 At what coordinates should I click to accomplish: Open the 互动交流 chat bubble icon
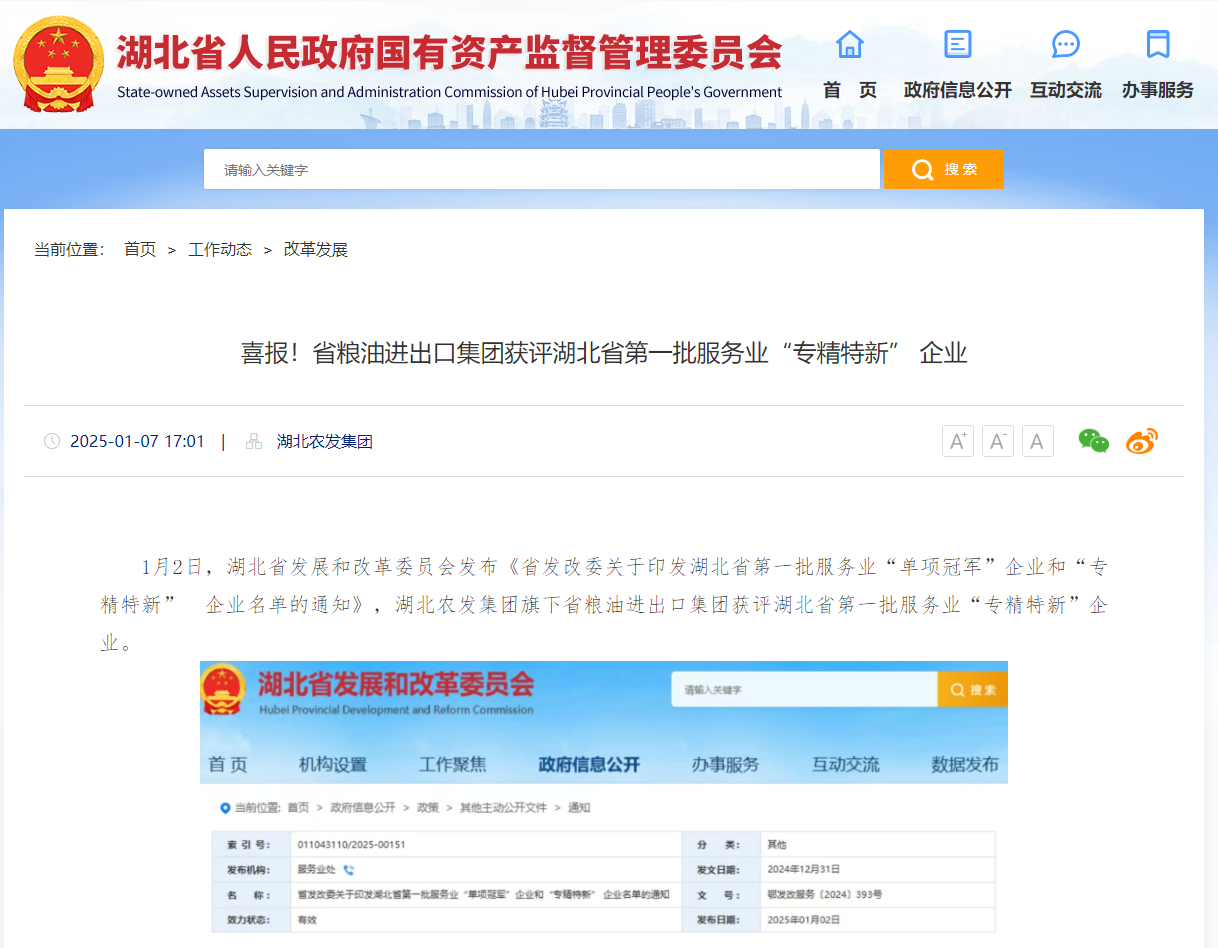tap(1065, 44)
